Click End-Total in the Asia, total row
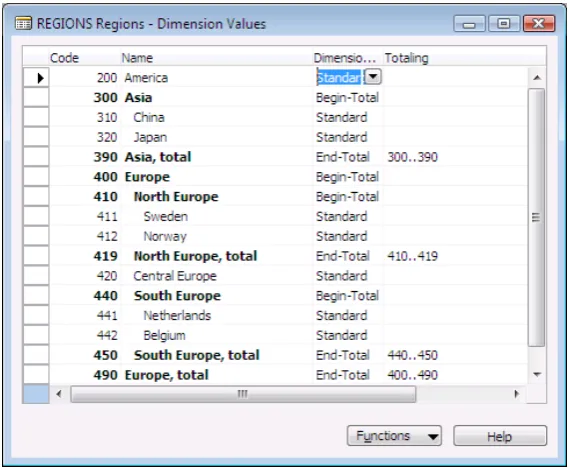569x470 pixels. [x=343, y=157]
